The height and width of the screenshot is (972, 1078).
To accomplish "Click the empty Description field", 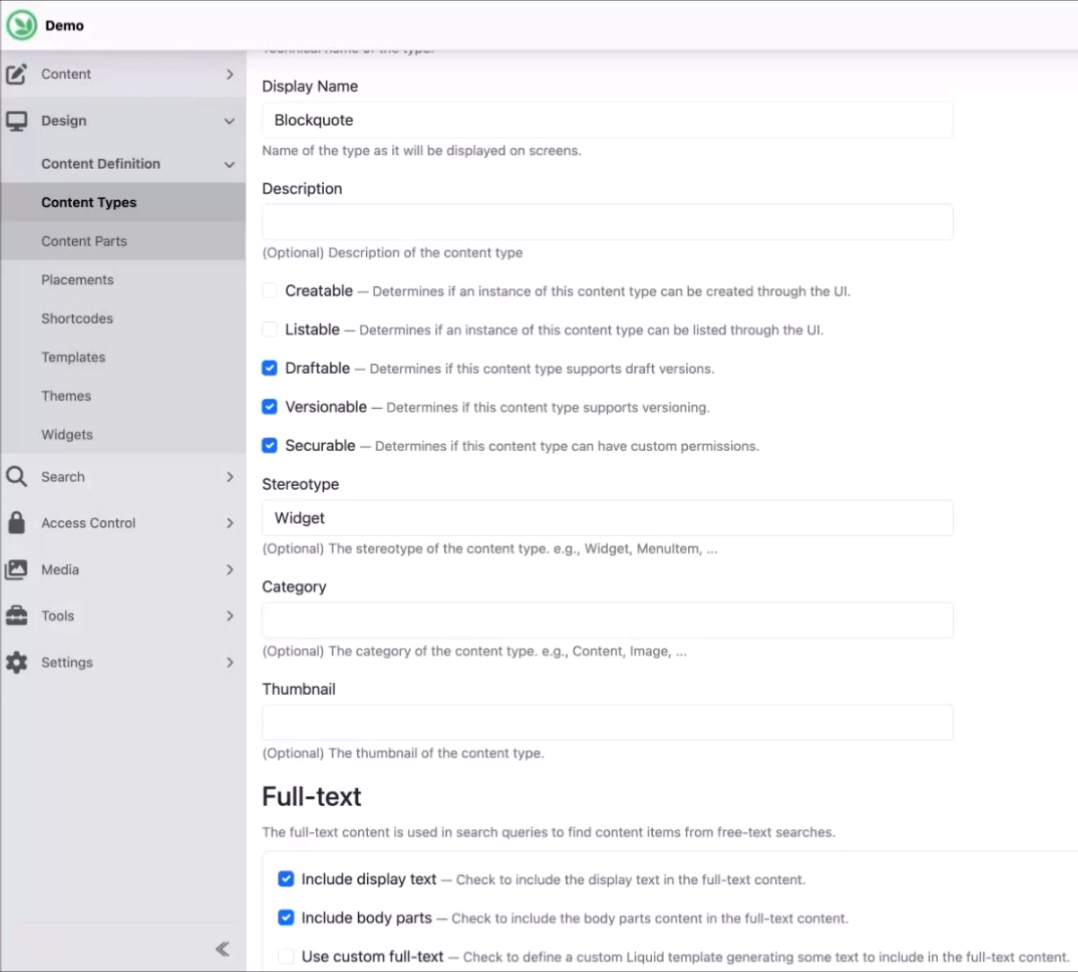I will pyautogui.click(x=607, y=222).
